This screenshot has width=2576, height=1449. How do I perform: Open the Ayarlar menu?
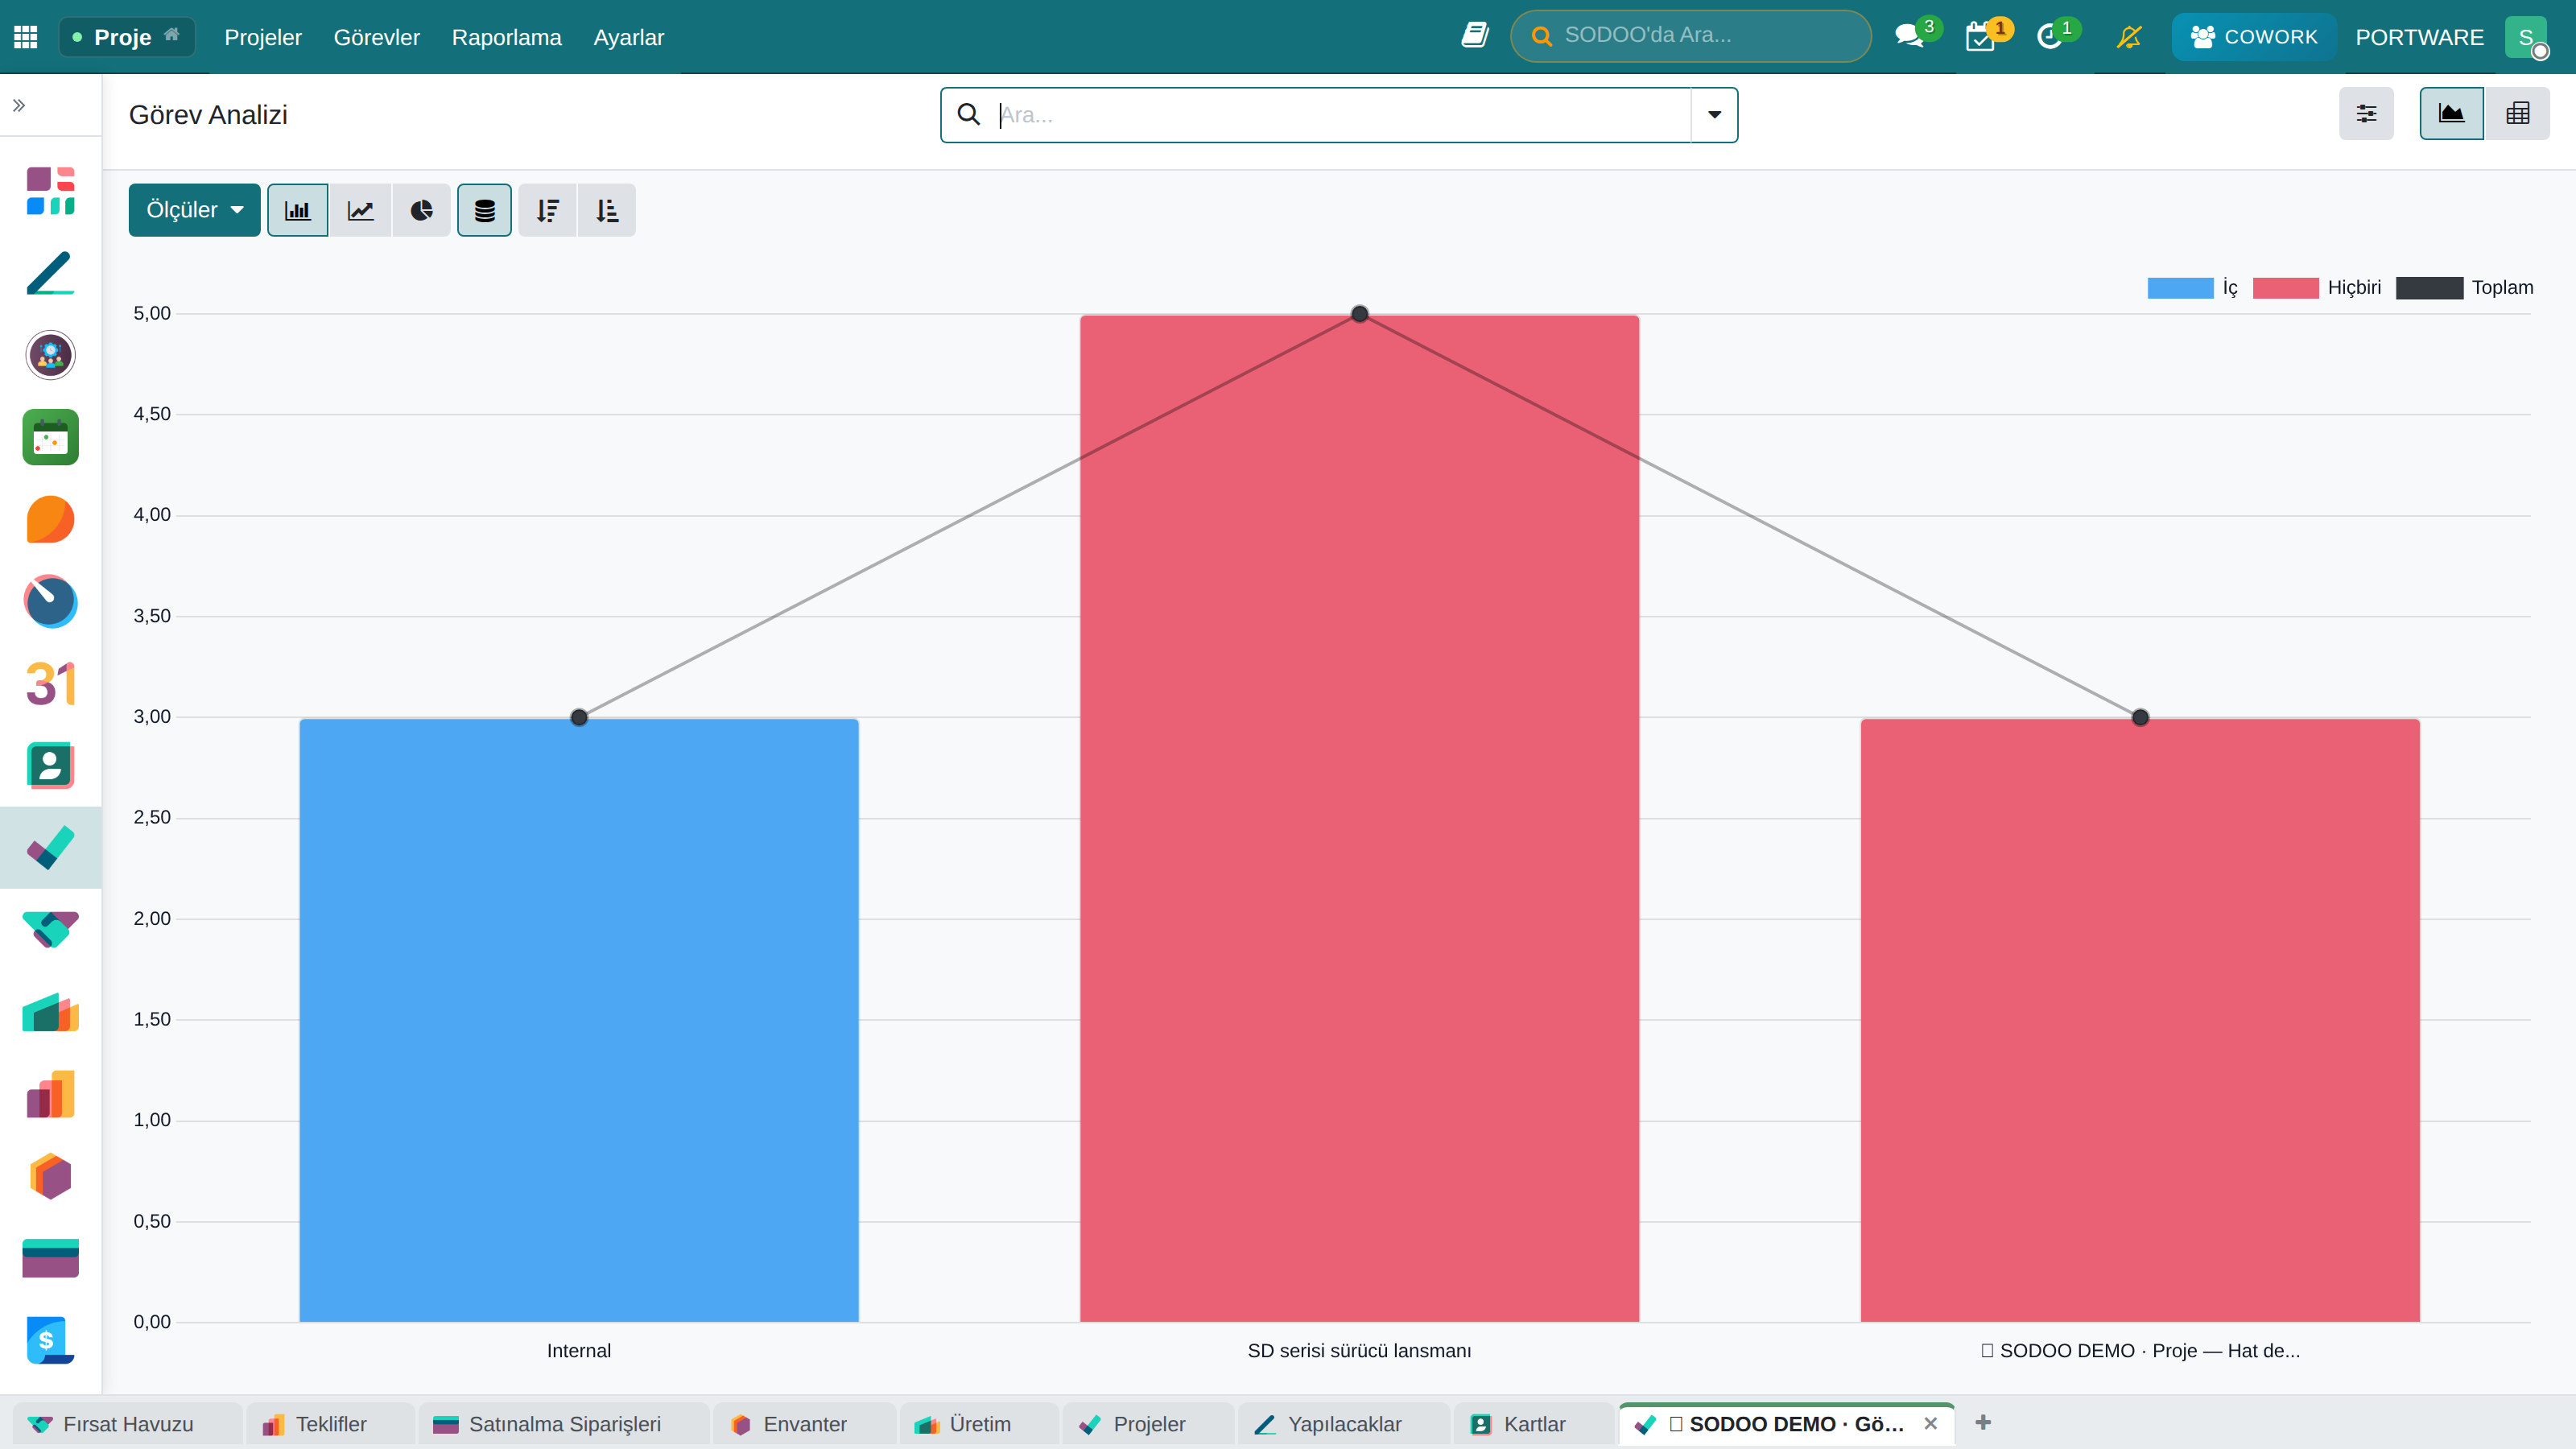click(x=629, y=37)
